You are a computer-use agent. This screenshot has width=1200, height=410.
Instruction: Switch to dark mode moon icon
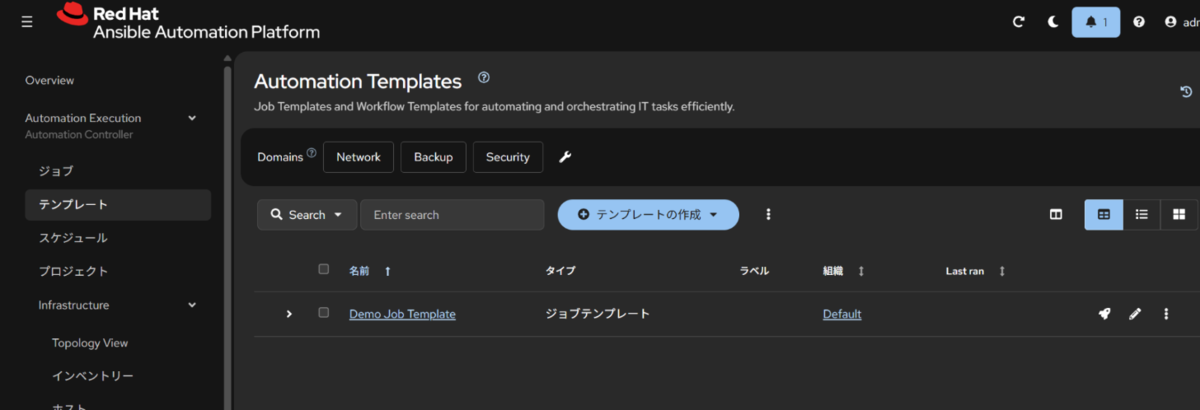(1053, 22)
